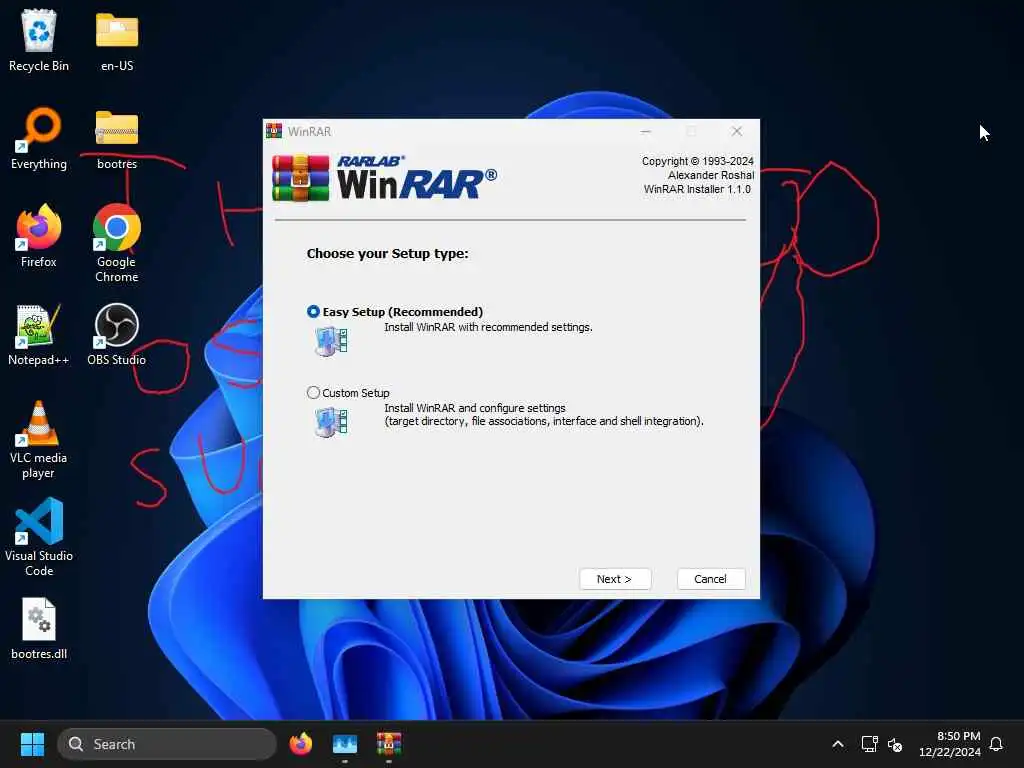Click the 'Choose your Setup type:' heading
Viewport: 1024px width, 768px height.
pyautogui.click(x=387, y=253)
